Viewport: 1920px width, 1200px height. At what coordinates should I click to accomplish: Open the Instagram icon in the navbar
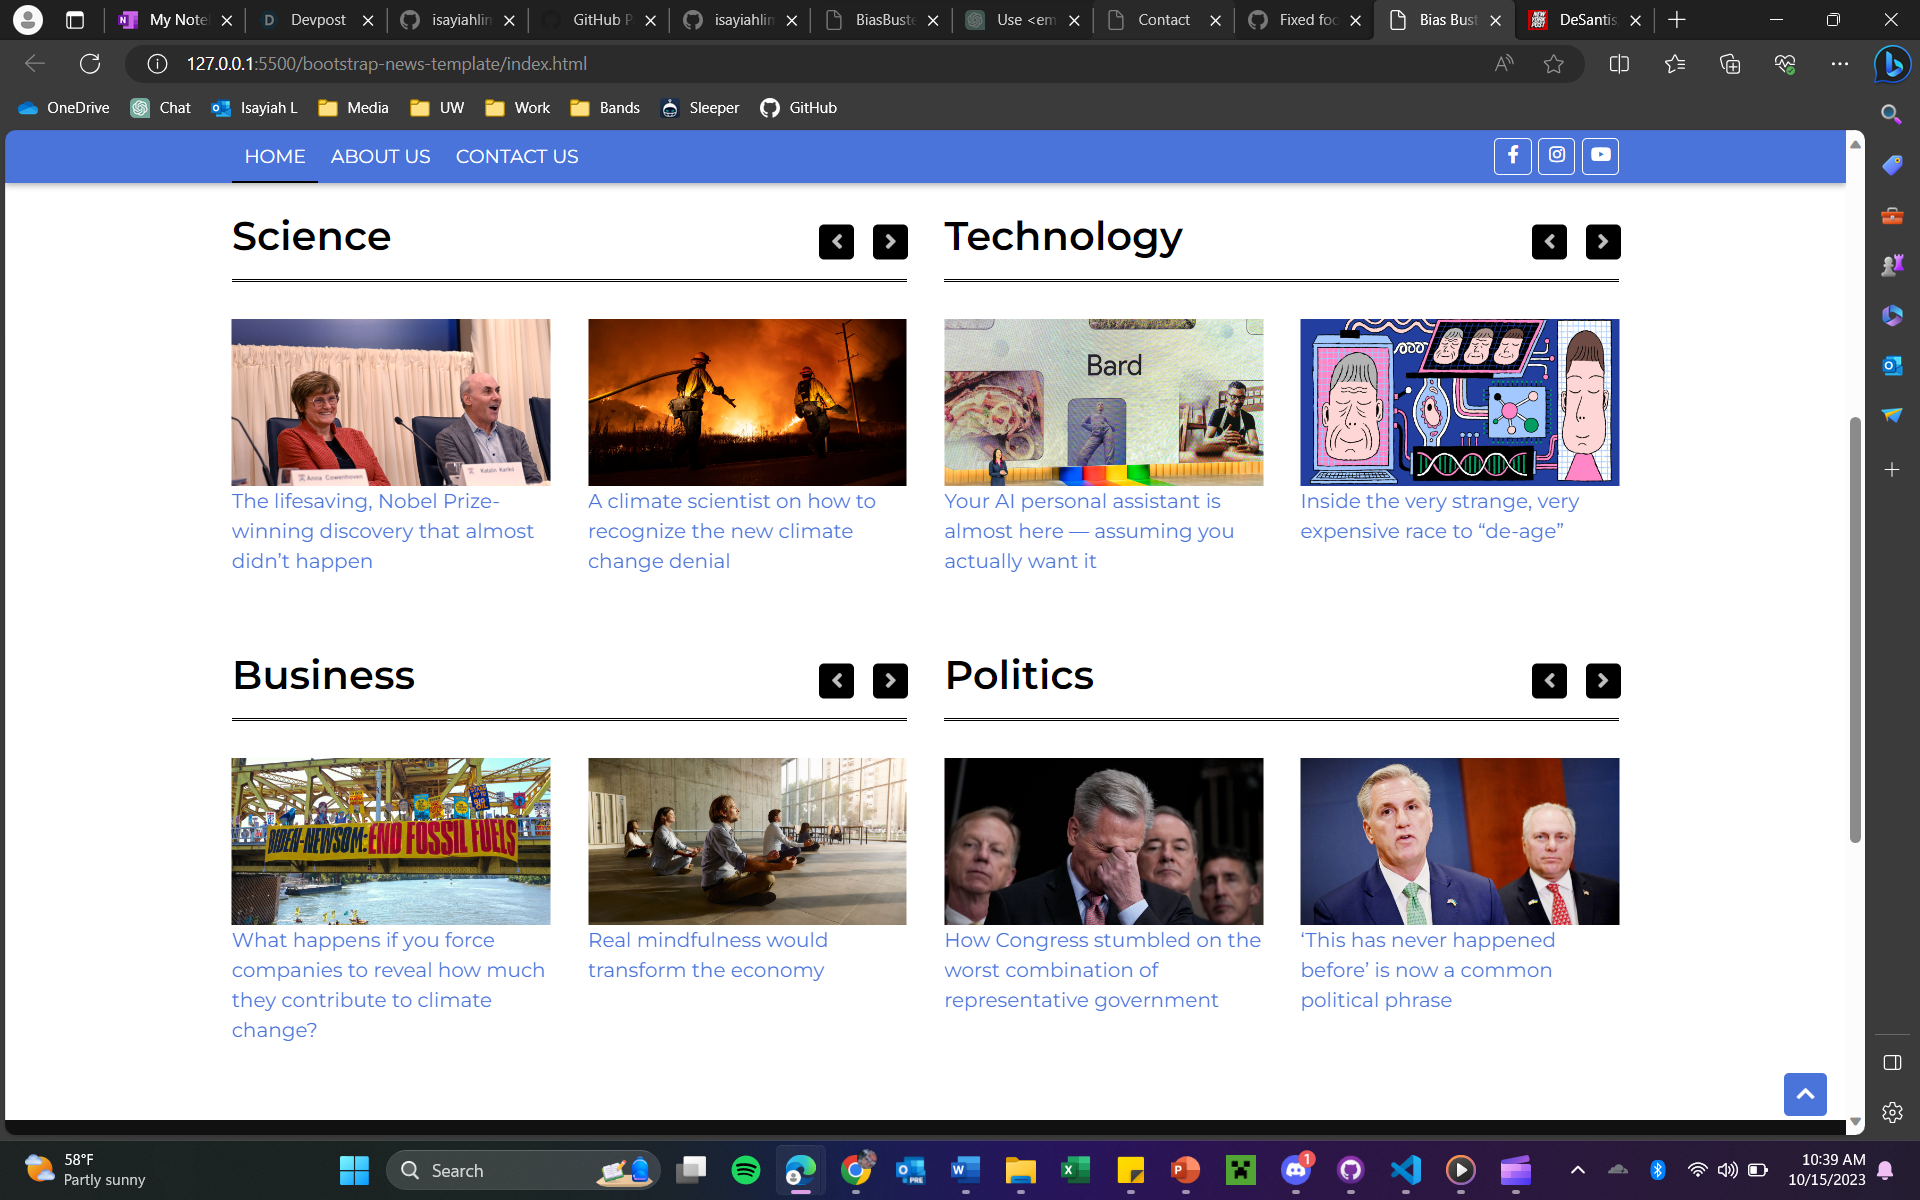pyautogui.click(x=1556, y=156)
